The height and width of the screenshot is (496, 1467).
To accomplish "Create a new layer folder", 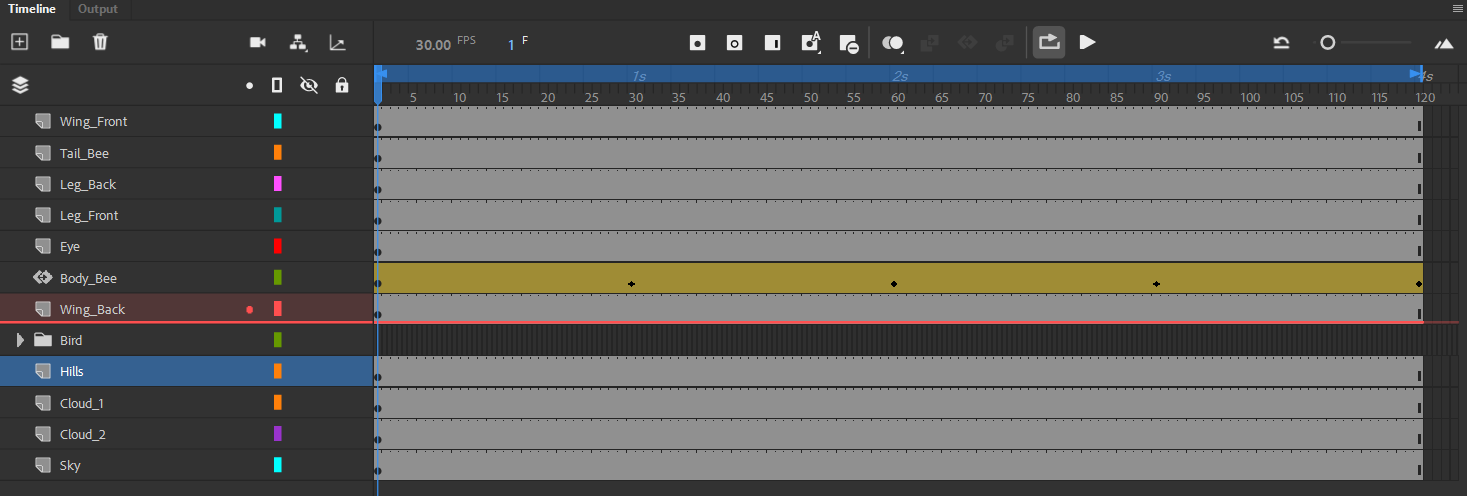I will pyautogui.click(x=60, y=42).
